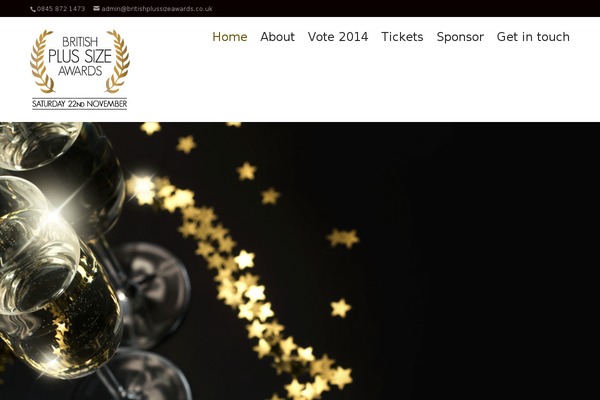The image size is (600, 400).
Task: Click the bright sparkling star flare in hero image
Action: 143,186
